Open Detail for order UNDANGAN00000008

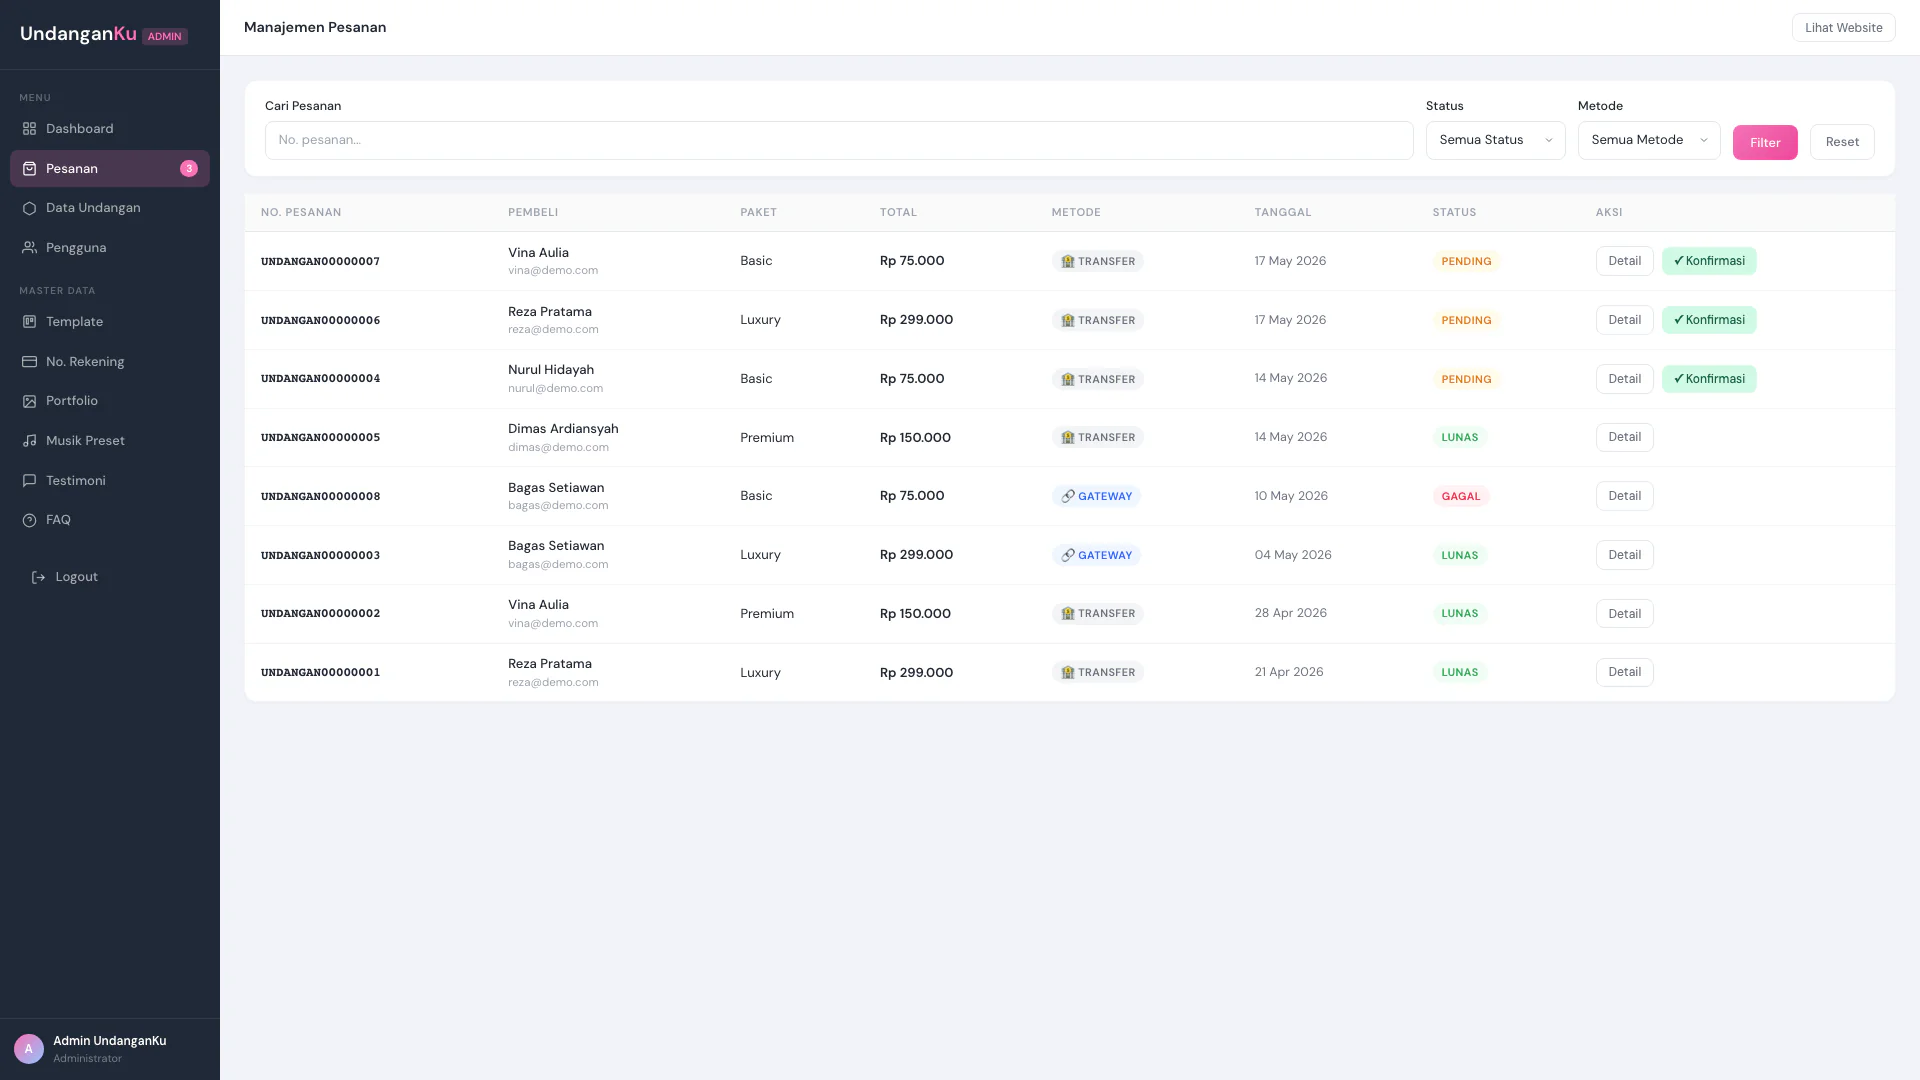tap(1624, 496)
